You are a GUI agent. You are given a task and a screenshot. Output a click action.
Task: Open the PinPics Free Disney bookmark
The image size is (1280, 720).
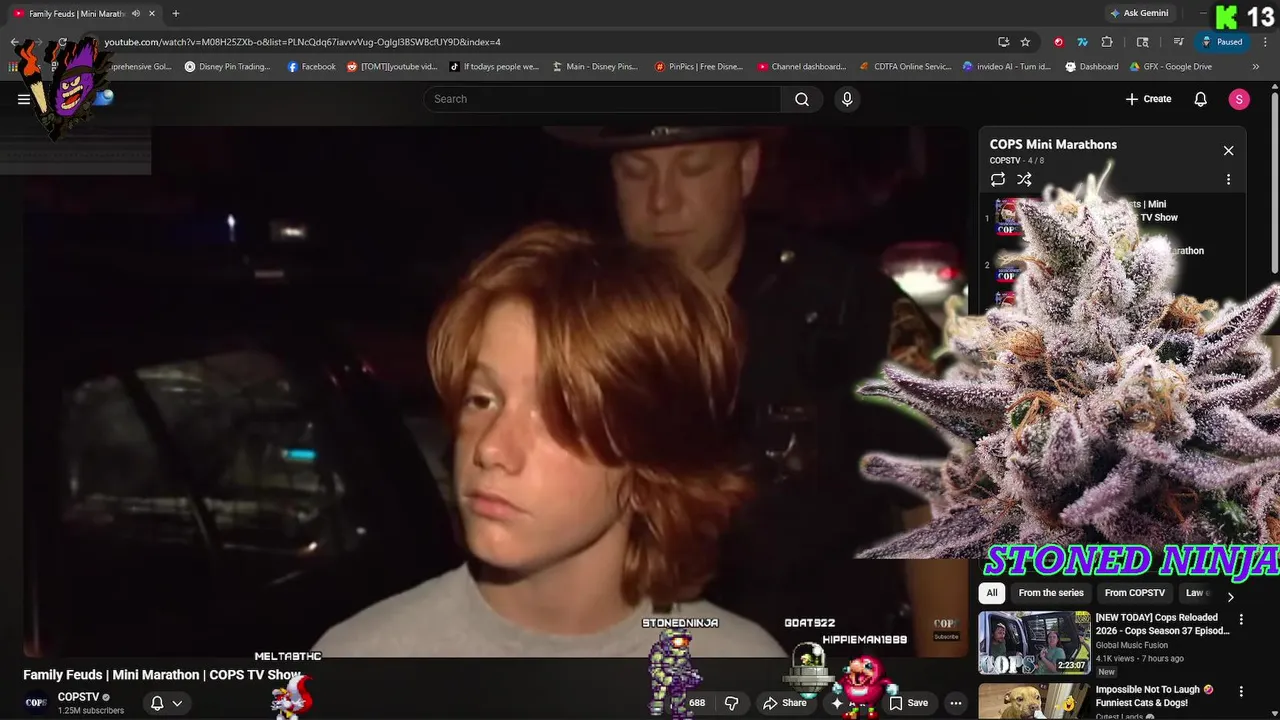(x=699, y=67)
